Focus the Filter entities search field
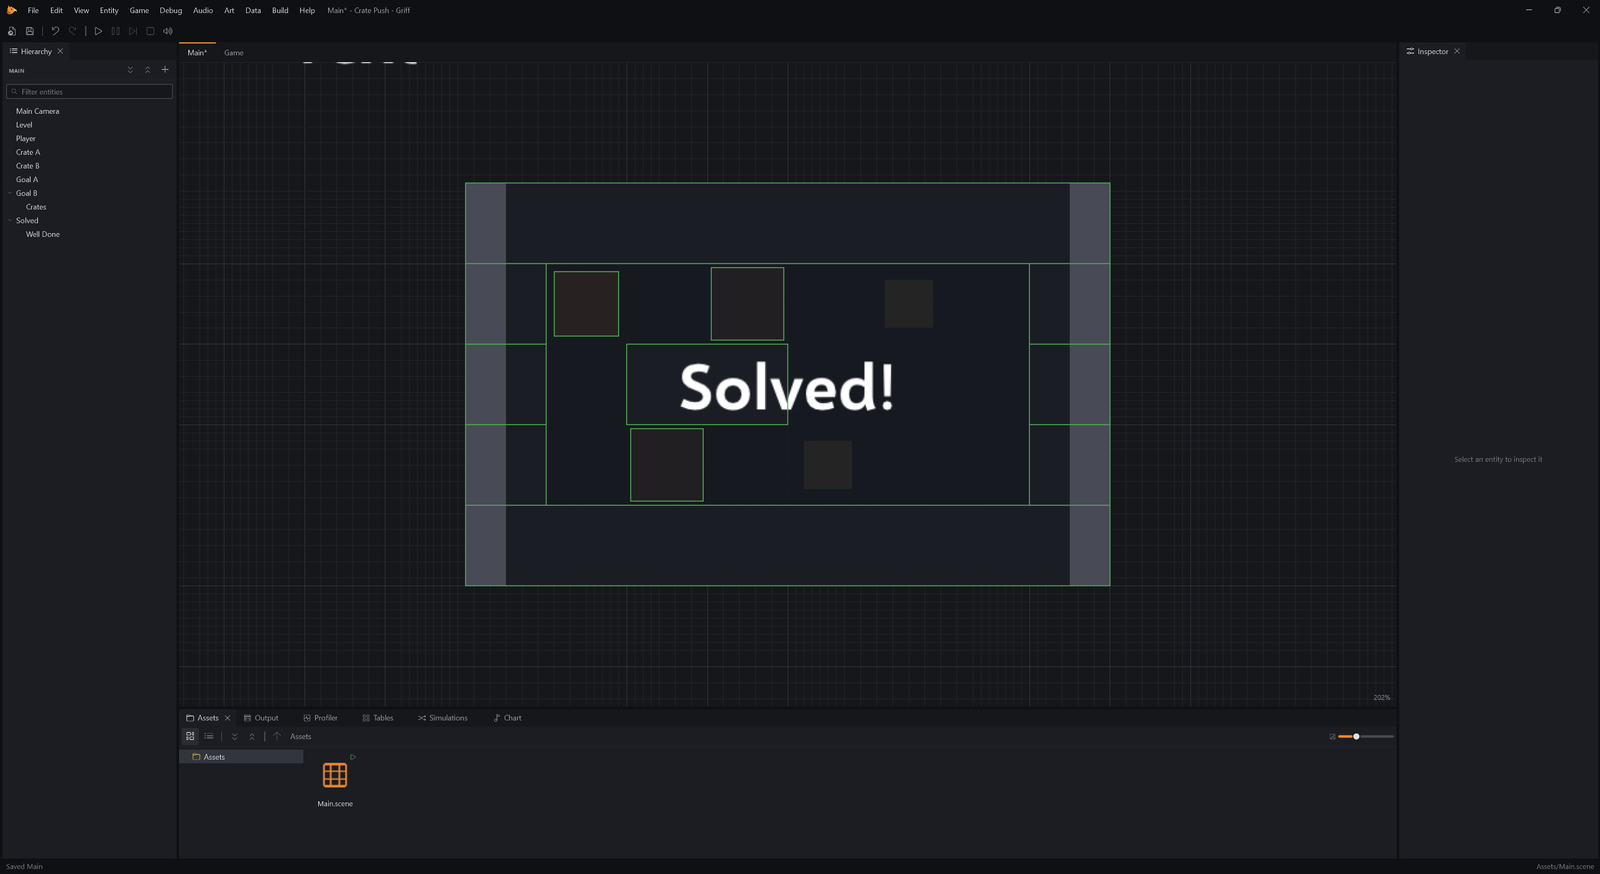The width and height of the screenshot is (1600, 874). pyautogui.click(x=90, y=92)
